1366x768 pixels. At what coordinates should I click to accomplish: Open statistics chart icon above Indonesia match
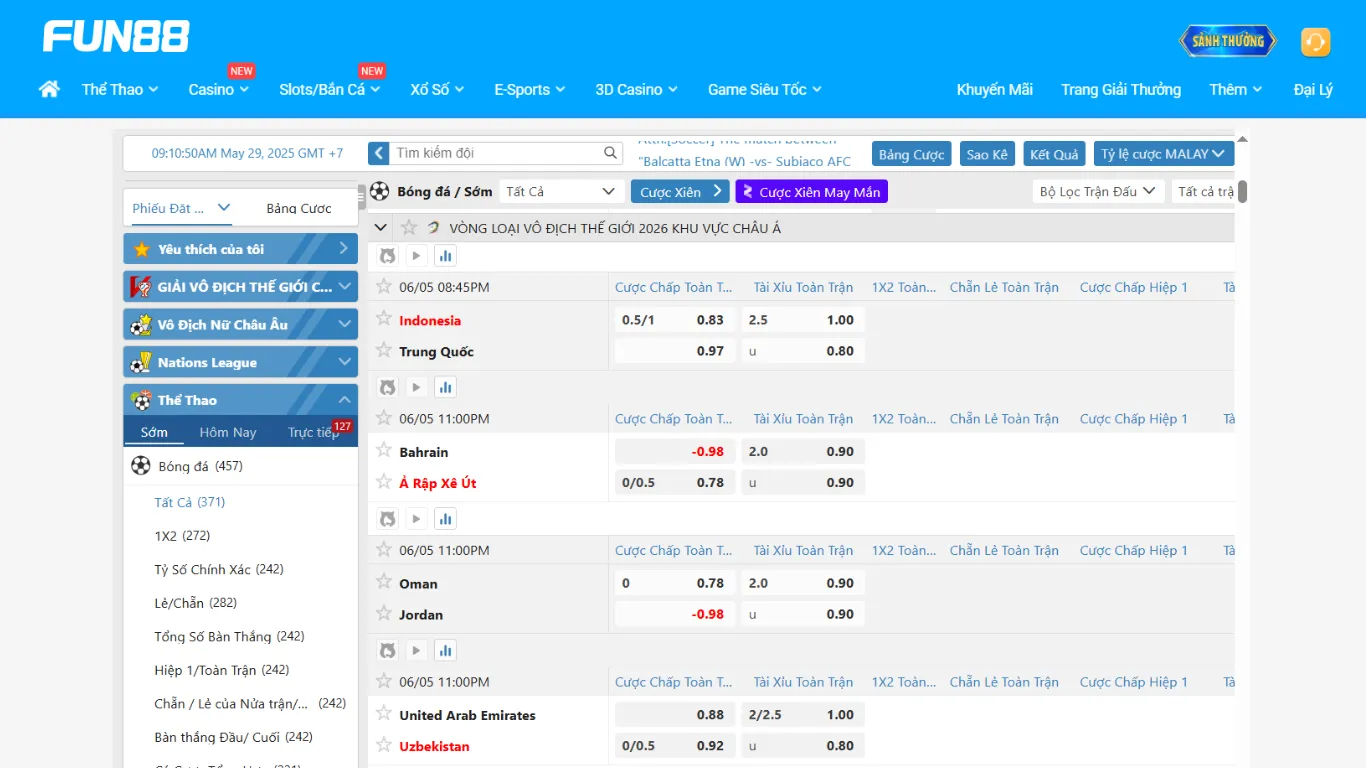click(446, 256)
